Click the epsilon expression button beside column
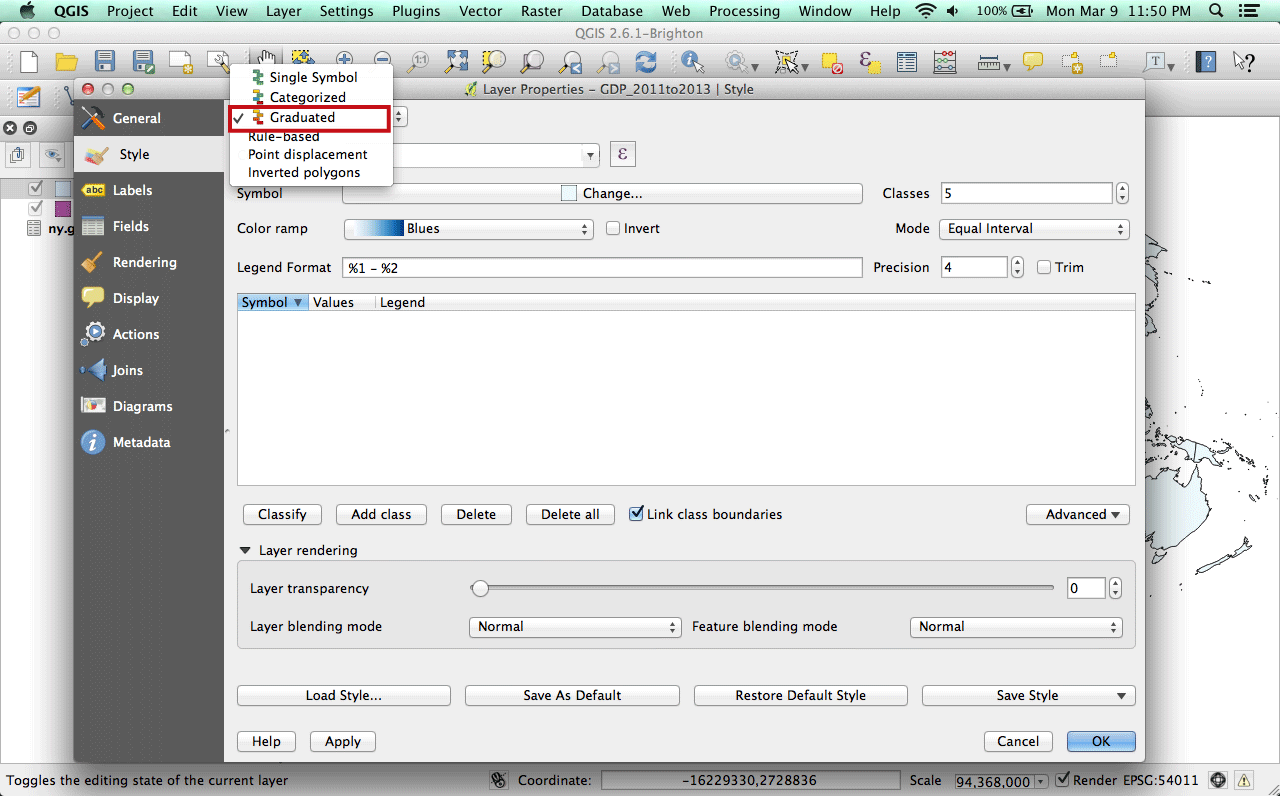This screenshot has width=1280, height=796. tap(622, 155)
